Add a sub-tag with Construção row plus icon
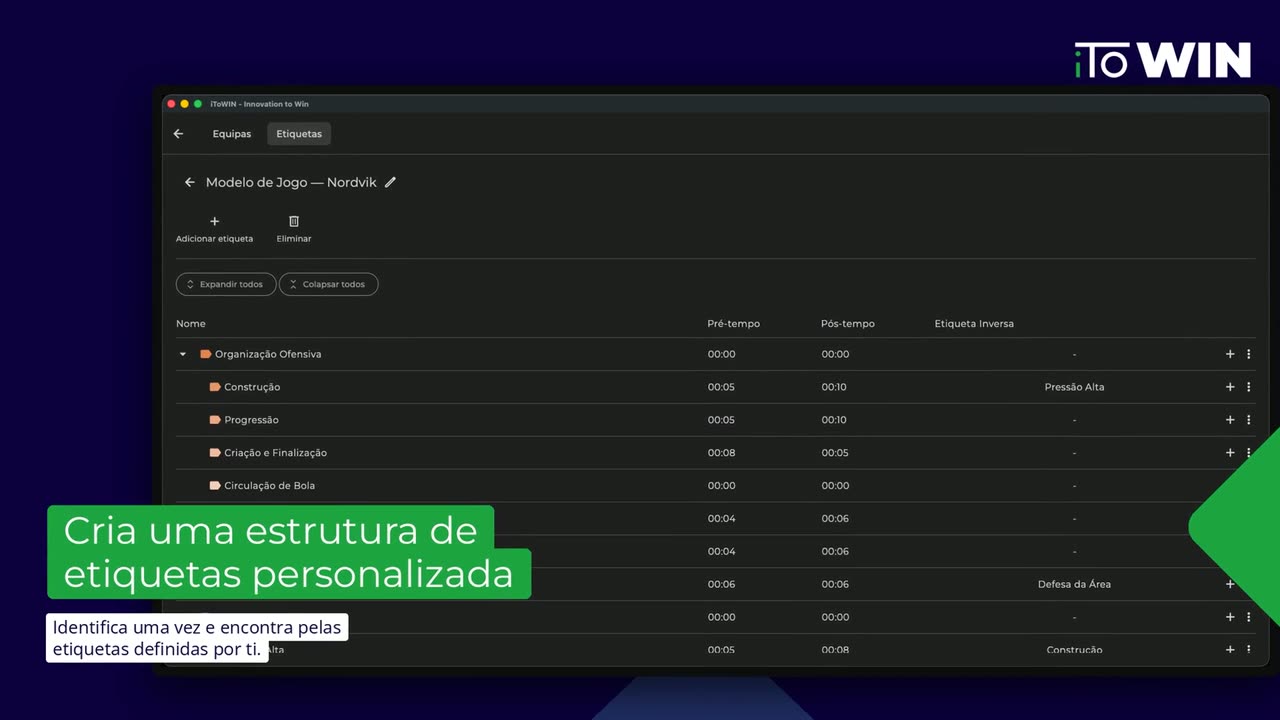Screen dimensions: 1280x720 [1230, 387]
